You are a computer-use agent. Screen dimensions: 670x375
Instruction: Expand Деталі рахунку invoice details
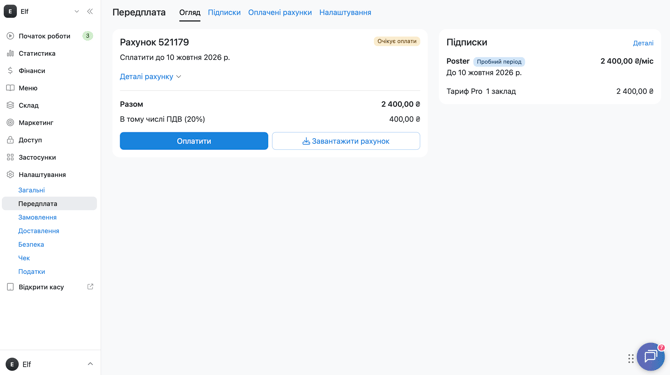click(x=150, y=76)
